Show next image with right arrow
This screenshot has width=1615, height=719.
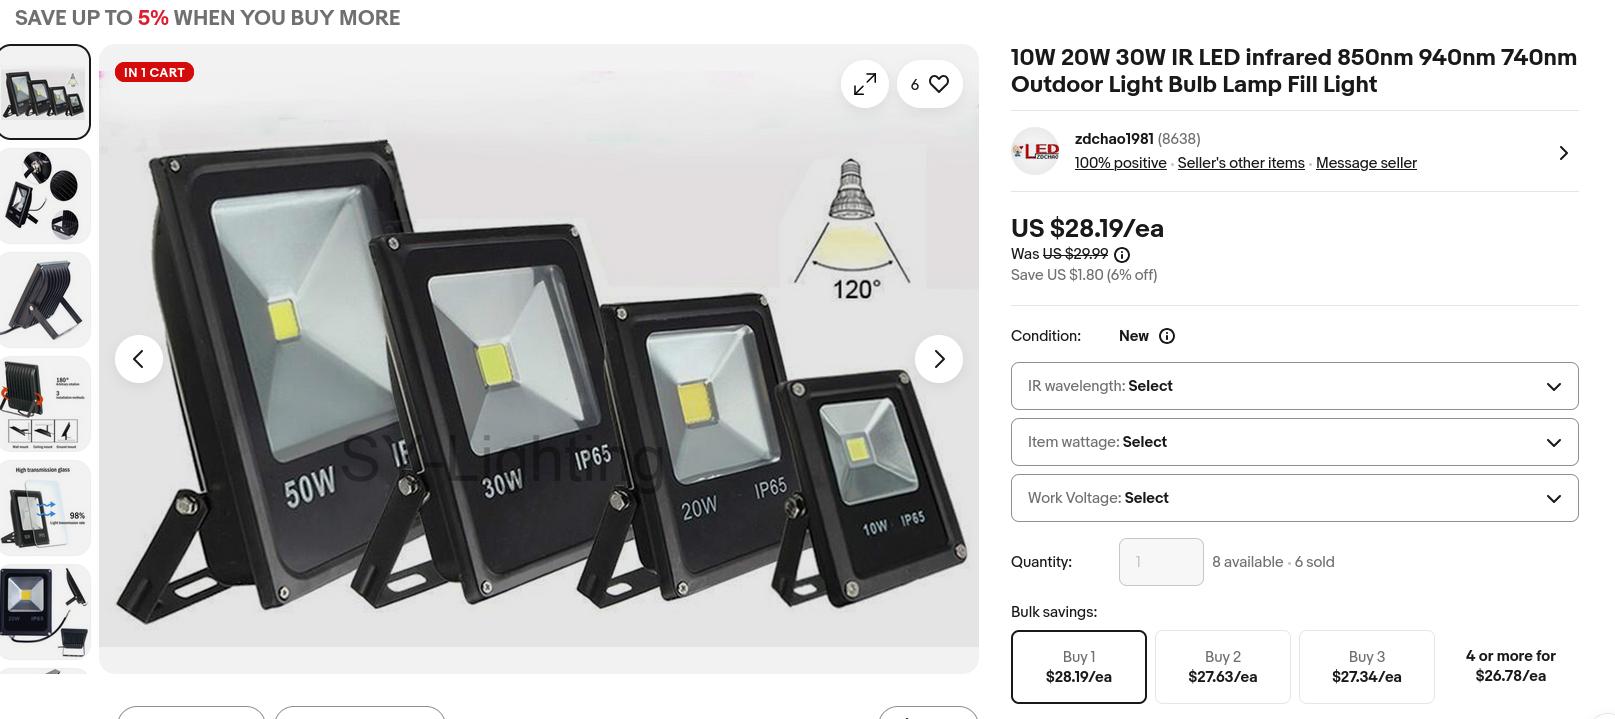click(939, 359)
